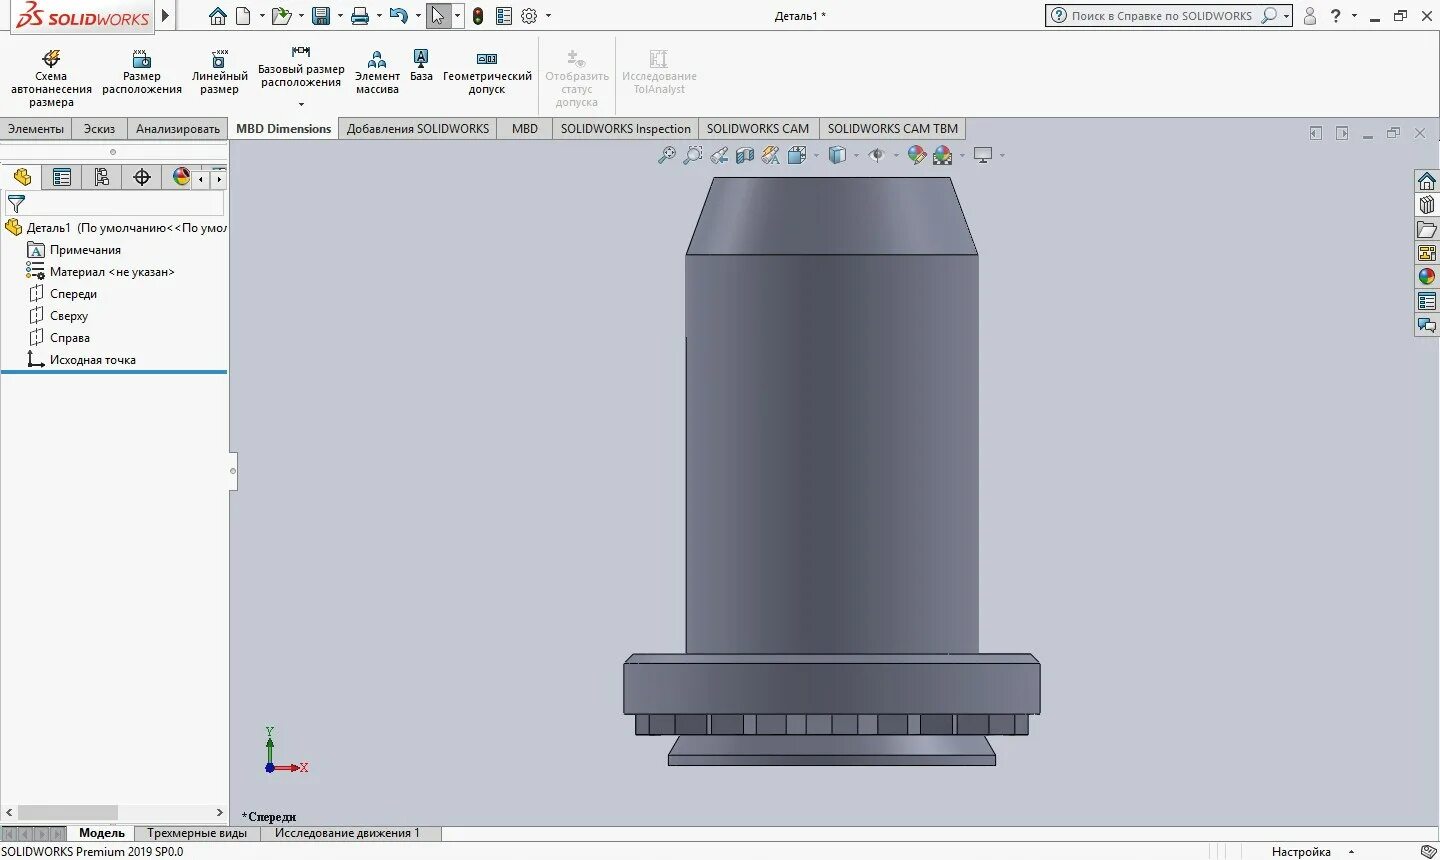Choose the Linear Dimension (Линейный размер) tool
The width and height of the screenshot is (1440, 860).
219,72
